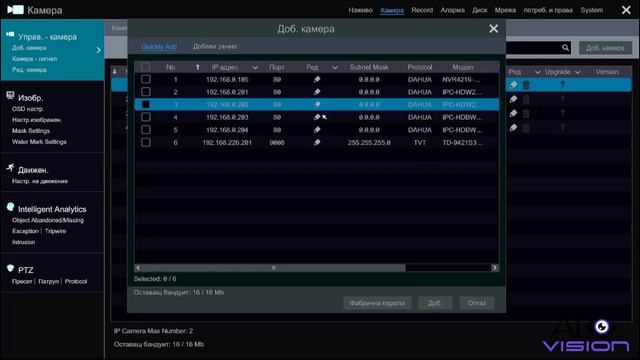The height and width of the screenshot is (360, 640).
Task: Click the Доб. button in dialog
Action: (435, 303)
